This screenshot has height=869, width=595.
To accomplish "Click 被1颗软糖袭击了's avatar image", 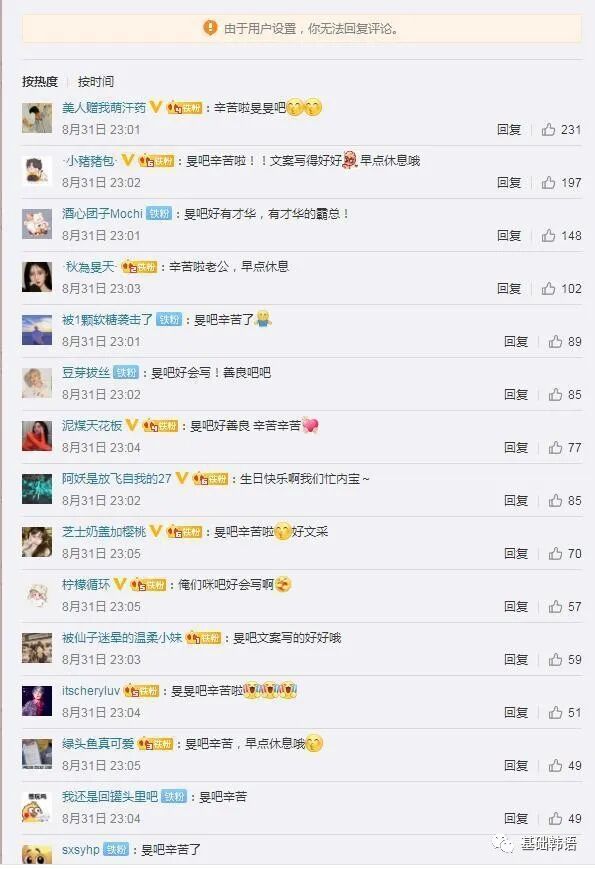I will tap(37, 330).
